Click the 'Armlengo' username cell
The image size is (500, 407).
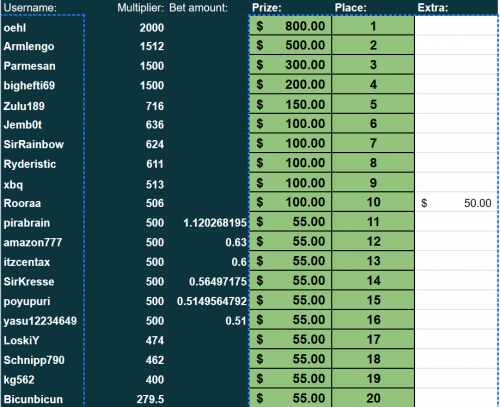42,46
